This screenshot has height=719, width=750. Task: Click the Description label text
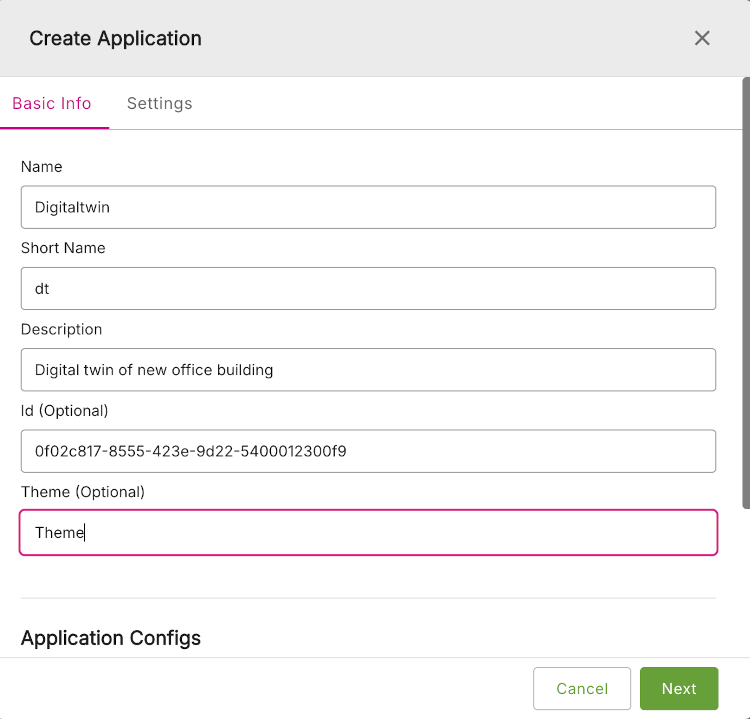pos(62,329)
